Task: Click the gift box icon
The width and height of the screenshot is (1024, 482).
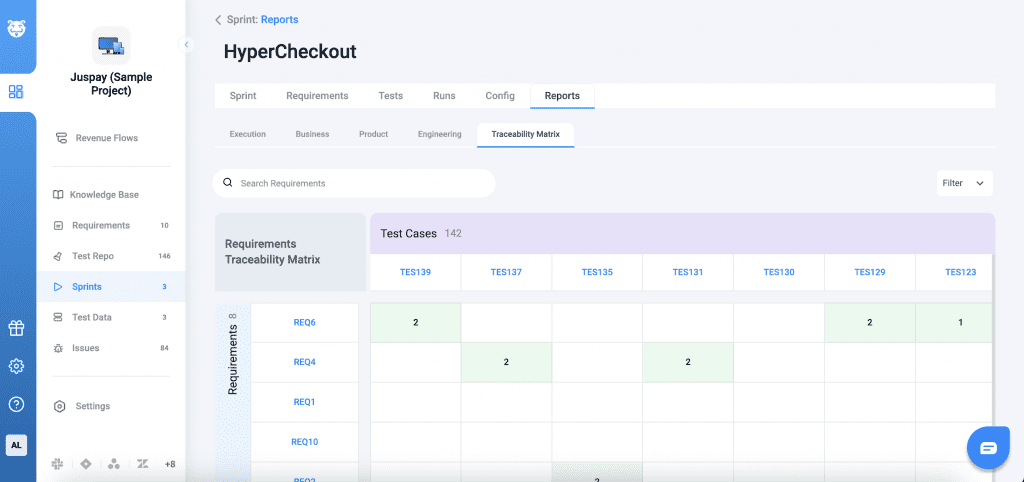Action: pyautogui.click(x=16, y=328)
